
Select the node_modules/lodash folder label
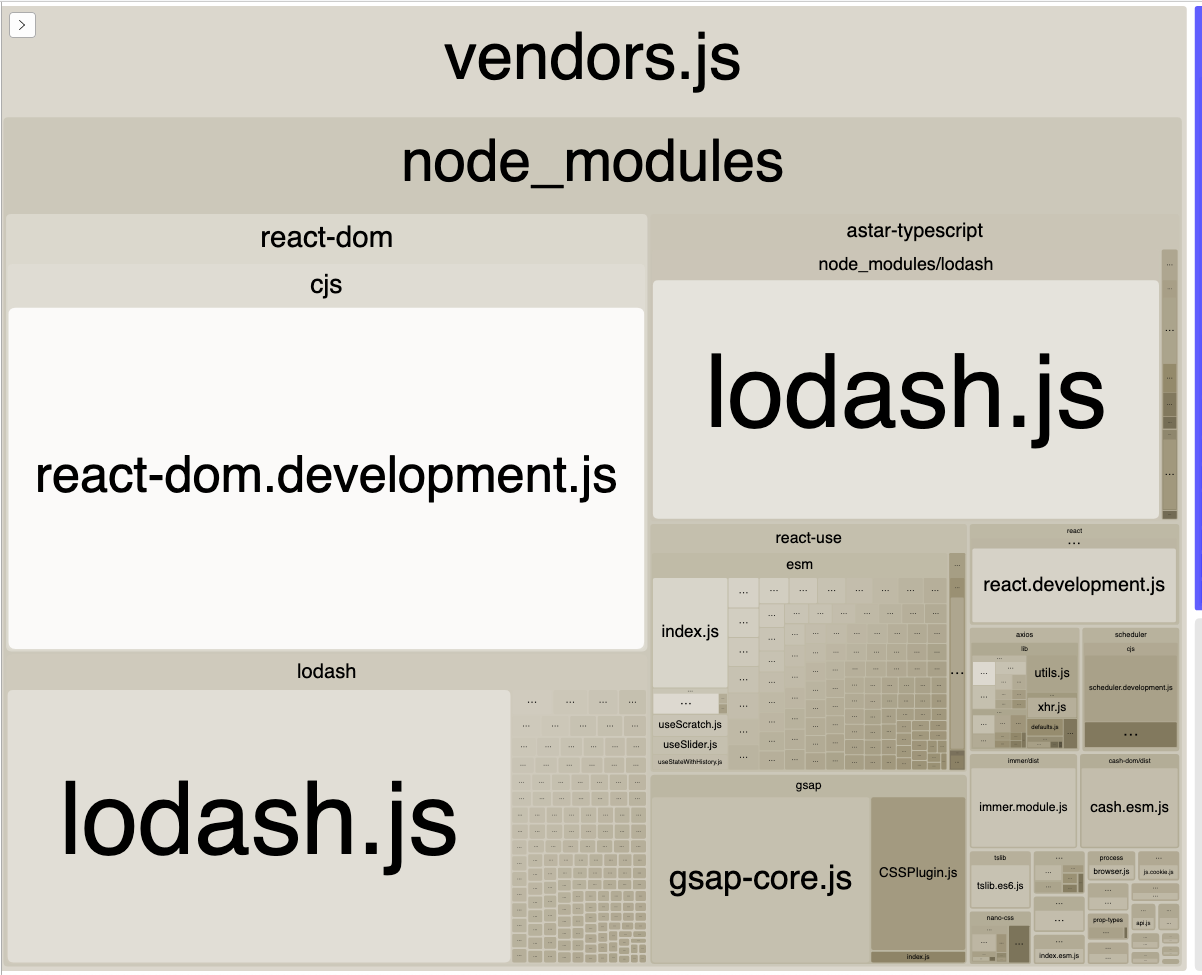point(905,264)
